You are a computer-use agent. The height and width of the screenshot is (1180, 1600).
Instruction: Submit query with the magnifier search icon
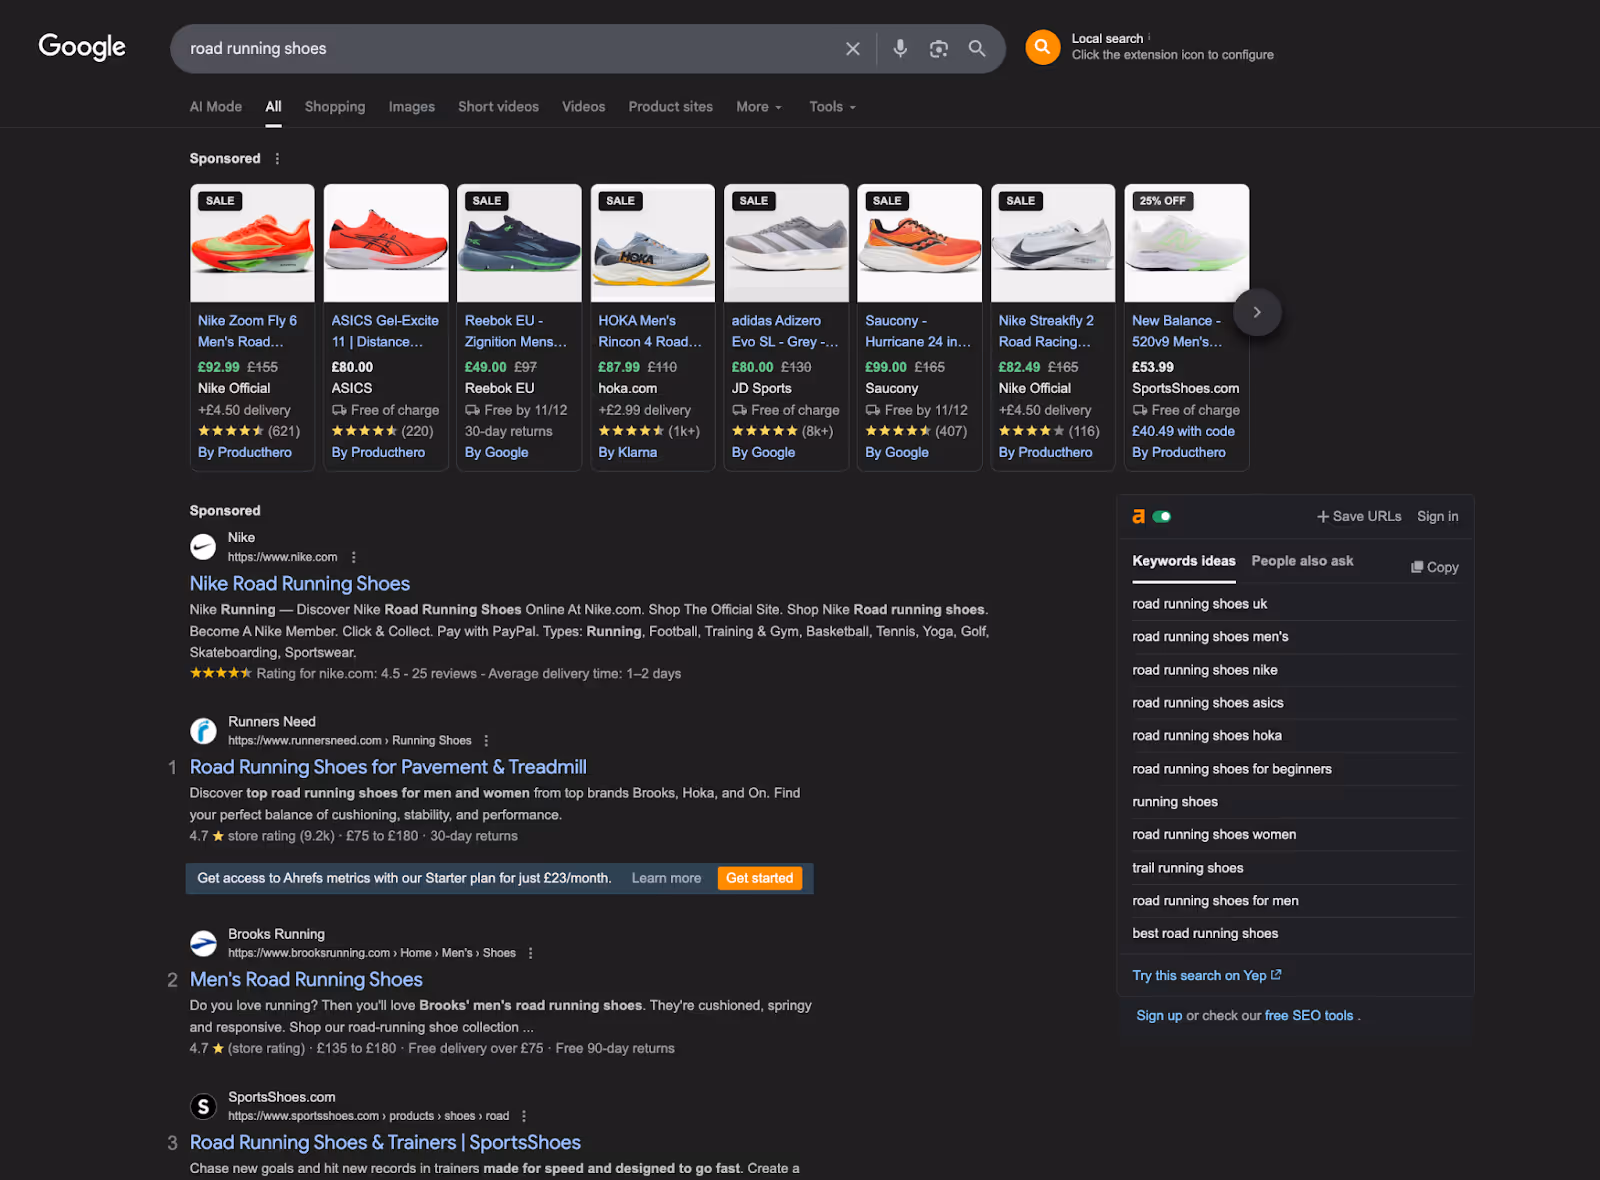click(977, 48)
